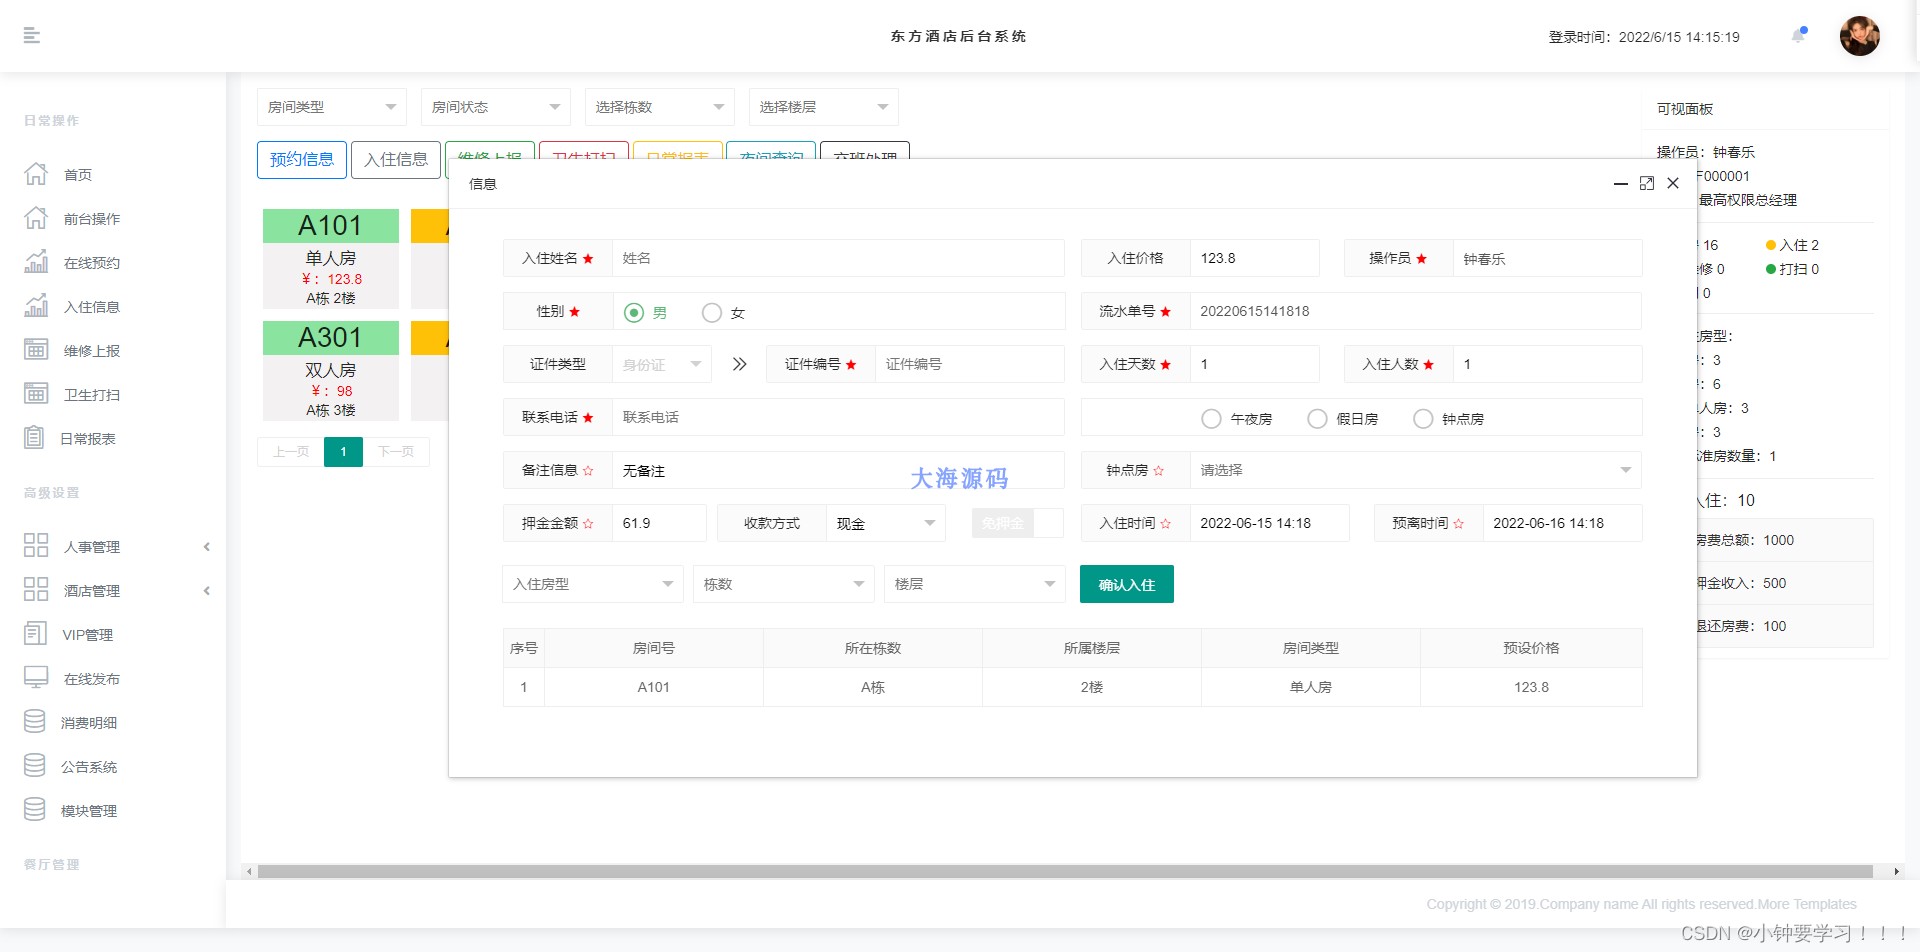The width and height of the screenshot is (1920, 952).
Task: Click the 首页 home icon
Action: [x=36, y=174]
